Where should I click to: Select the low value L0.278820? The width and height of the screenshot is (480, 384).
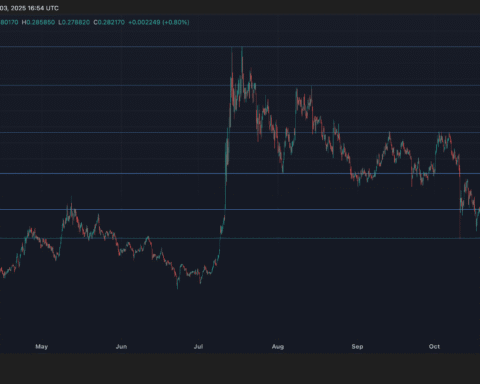(x=74, y=22)
